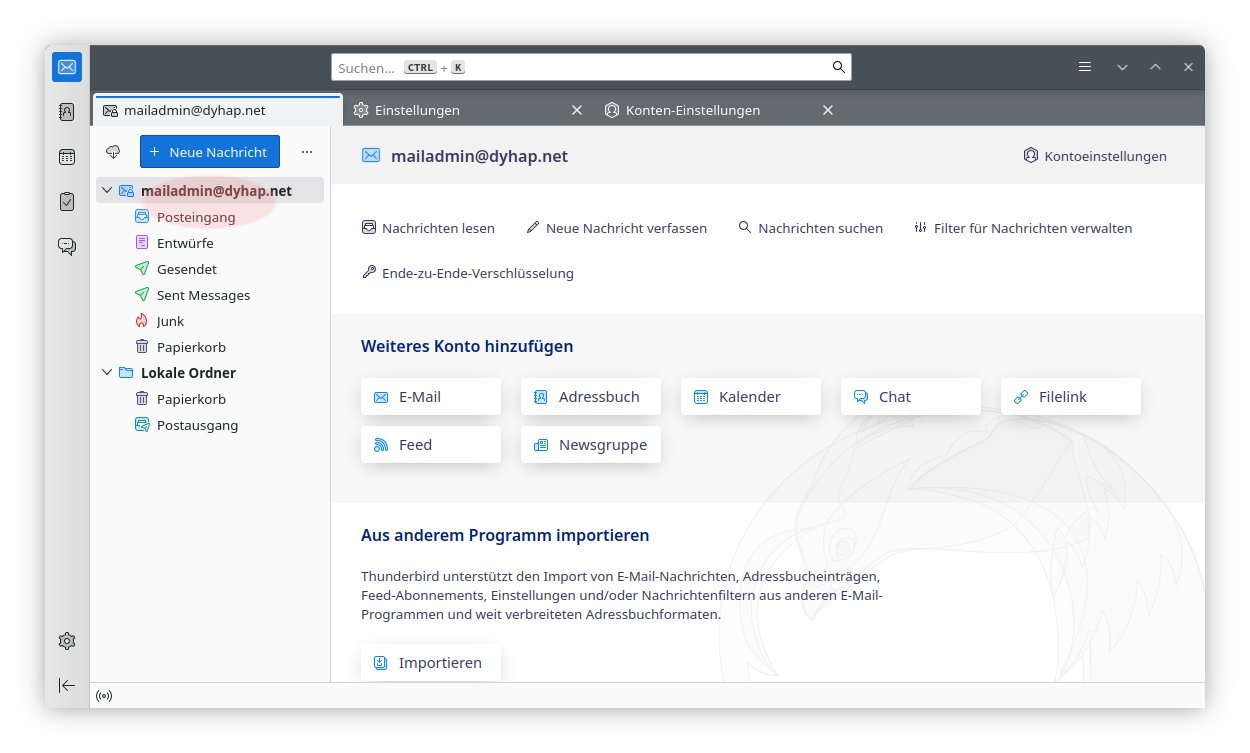Open the Tasks space icon

pyautogui.click(x=67, y=201)
